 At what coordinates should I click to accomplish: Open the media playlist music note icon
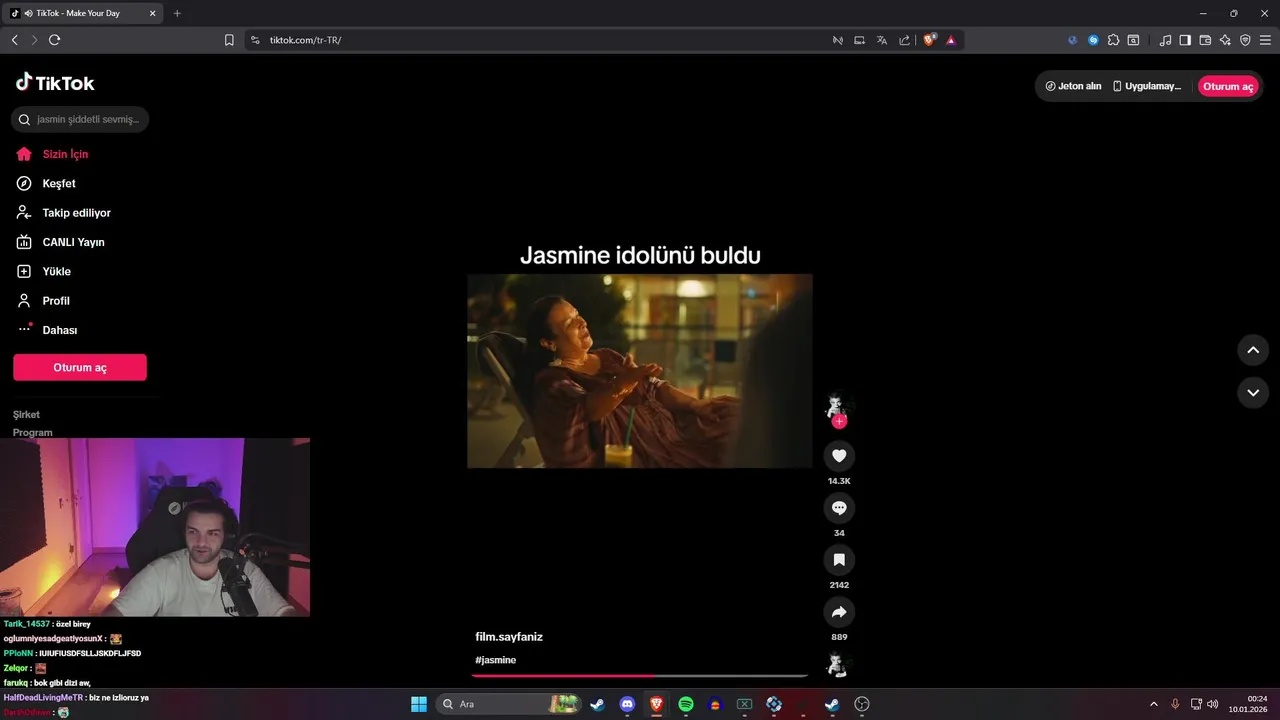1165,40
